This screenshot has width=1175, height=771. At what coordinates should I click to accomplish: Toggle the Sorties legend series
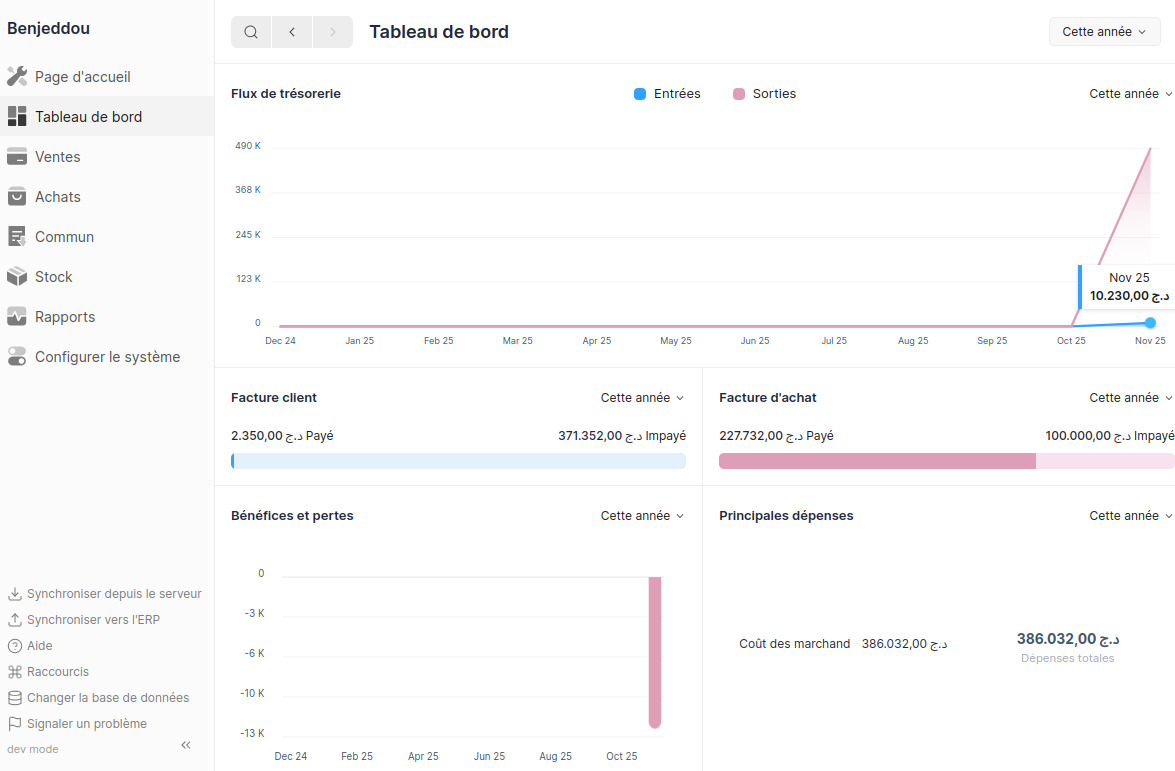pos(764,94)
